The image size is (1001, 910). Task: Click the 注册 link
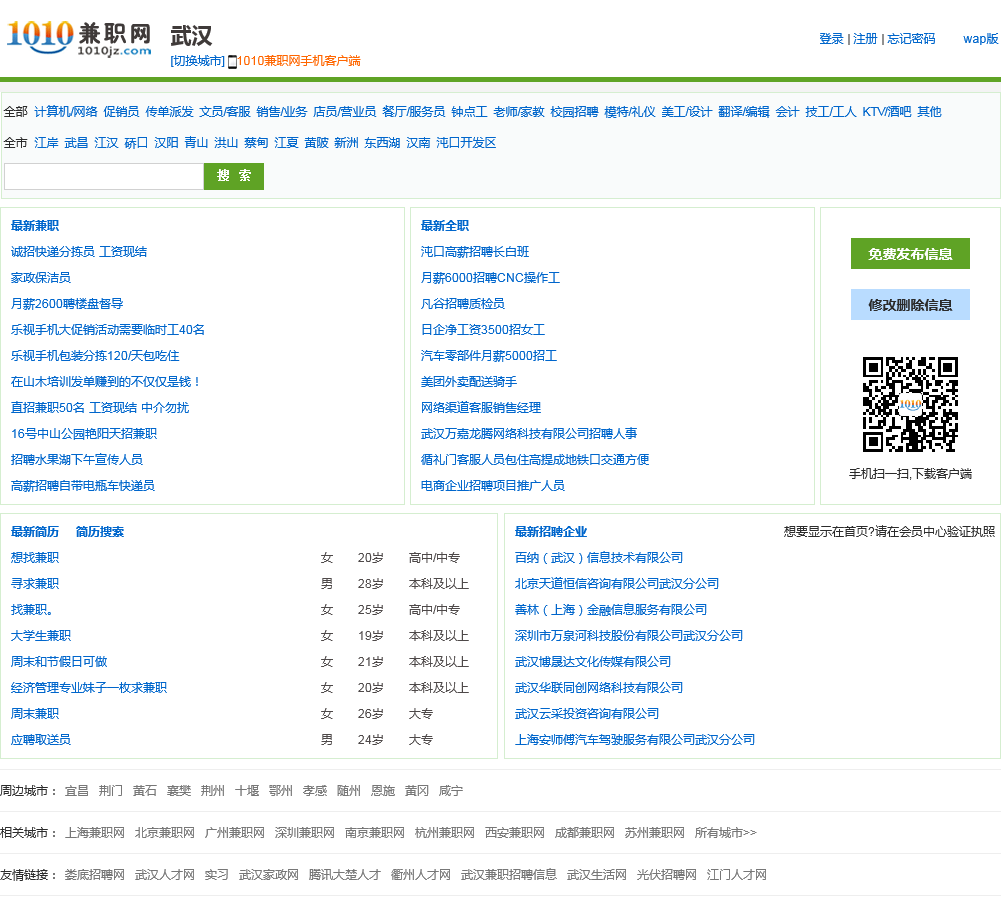pos(865,39)
